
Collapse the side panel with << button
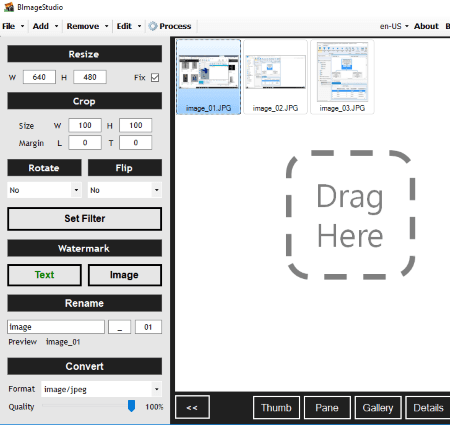(192, 407)
